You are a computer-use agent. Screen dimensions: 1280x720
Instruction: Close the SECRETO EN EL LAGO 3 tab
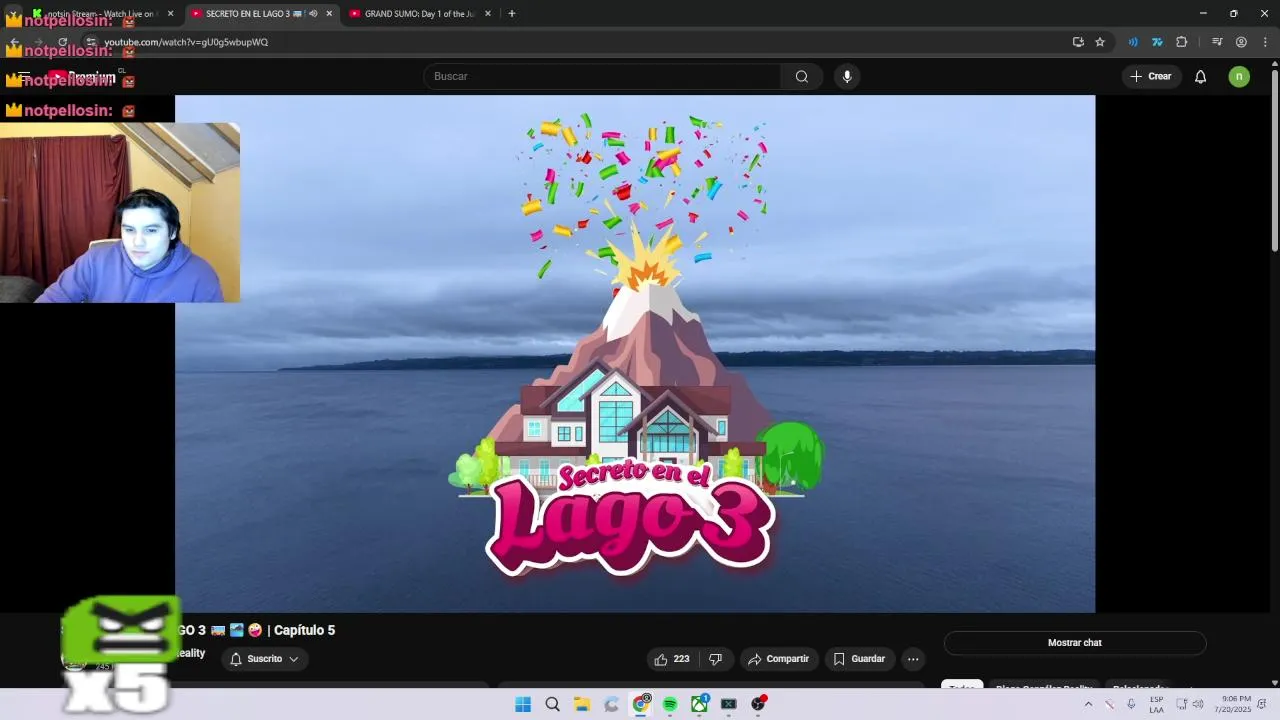pos(329,14)
